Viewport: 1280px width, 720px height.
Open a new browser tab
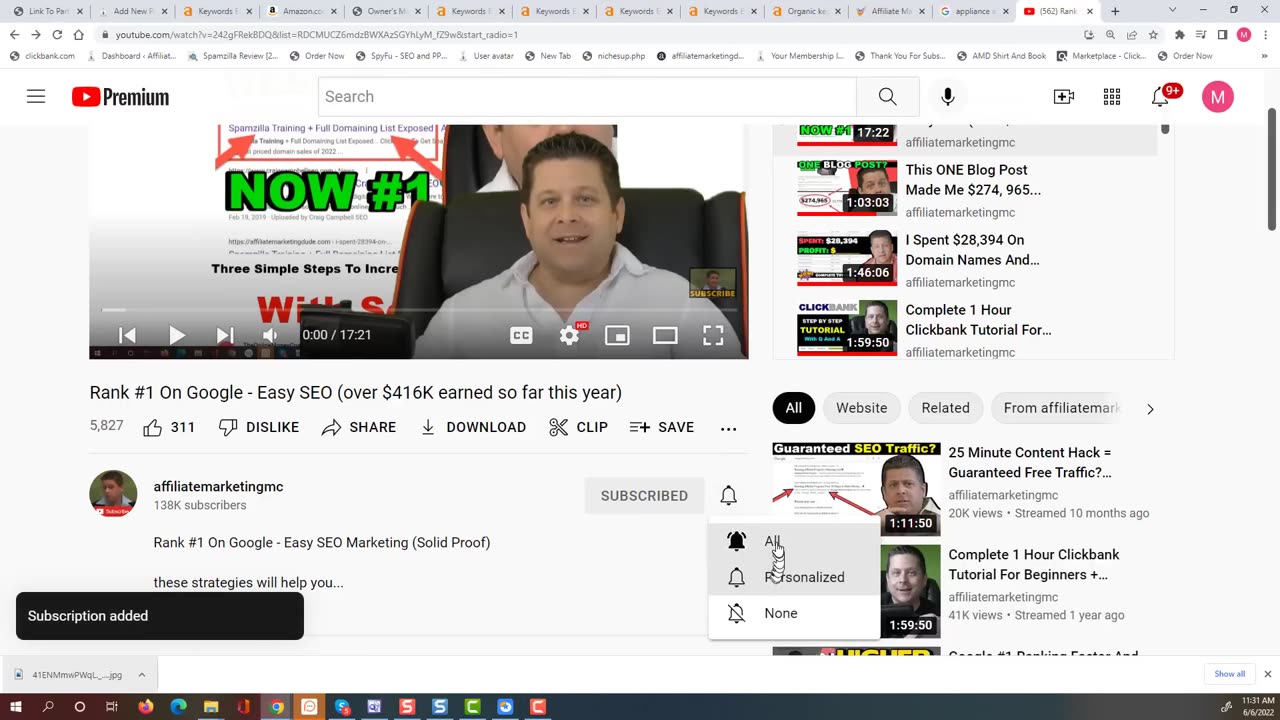pos(1115,11)
